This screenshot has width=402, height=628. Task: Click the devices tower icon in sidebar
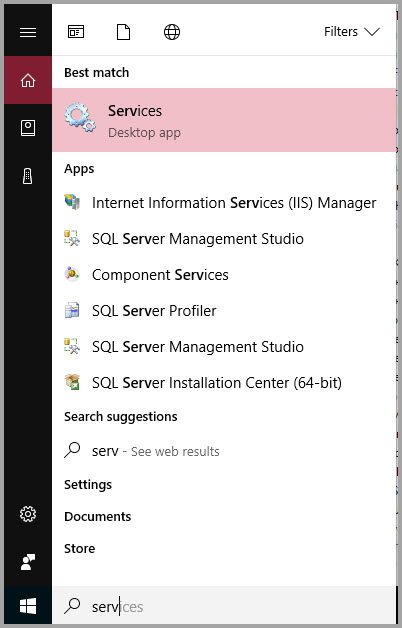pos(28,176)
